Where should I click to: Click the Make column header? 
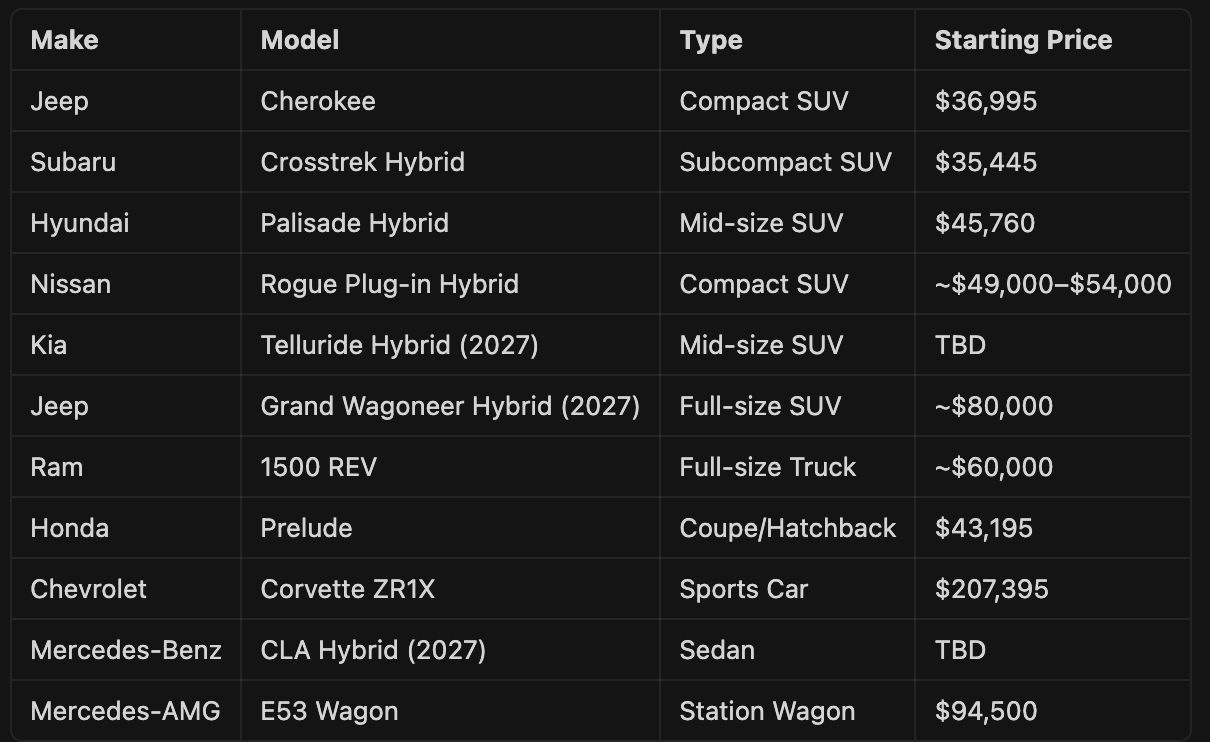[x=64, y=40]
